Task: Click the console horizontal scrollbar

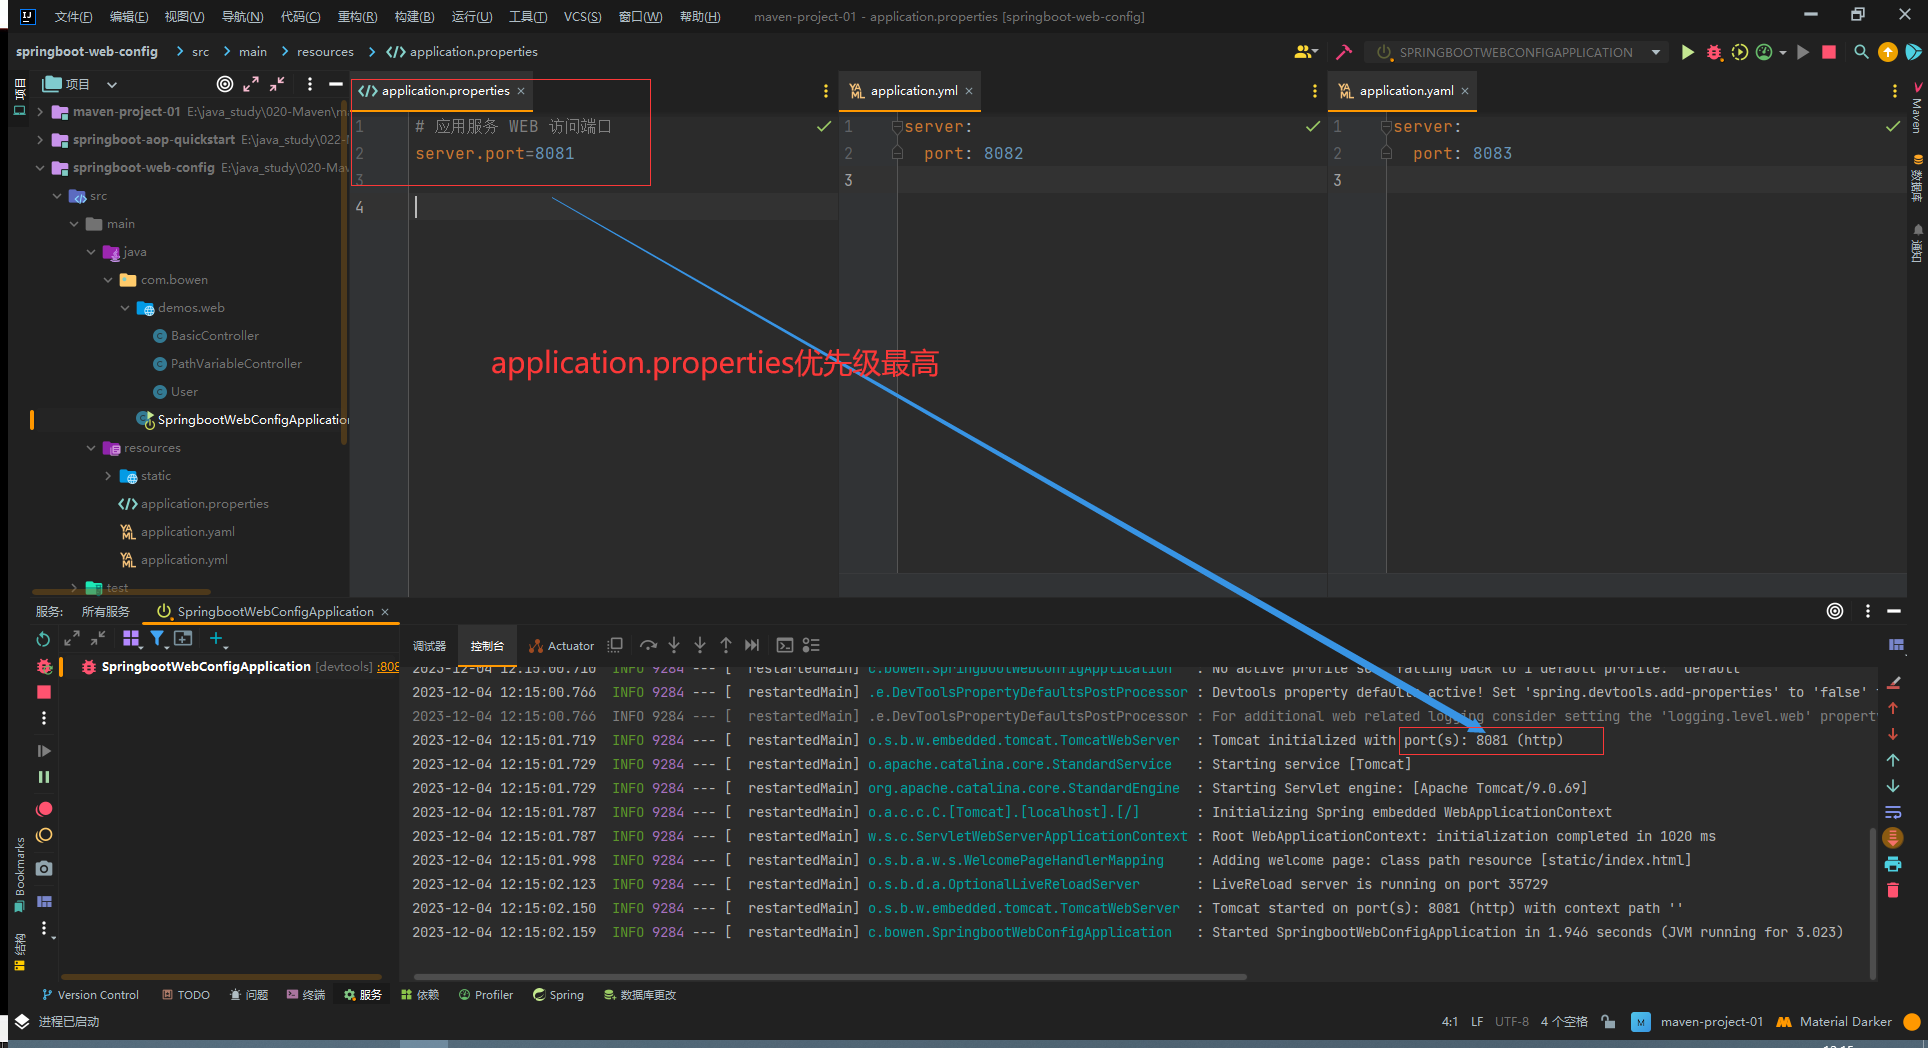Action: 830,977
